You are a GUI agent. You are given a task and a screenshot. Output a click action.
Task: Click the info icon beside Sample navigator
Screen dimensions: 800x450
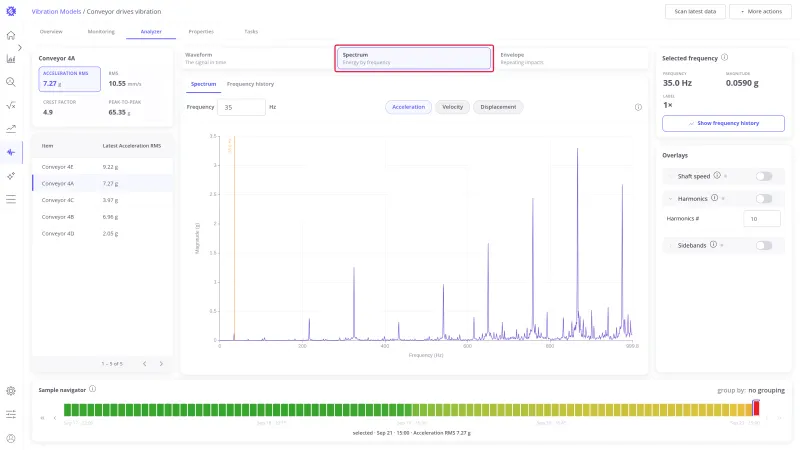point(92,389)
